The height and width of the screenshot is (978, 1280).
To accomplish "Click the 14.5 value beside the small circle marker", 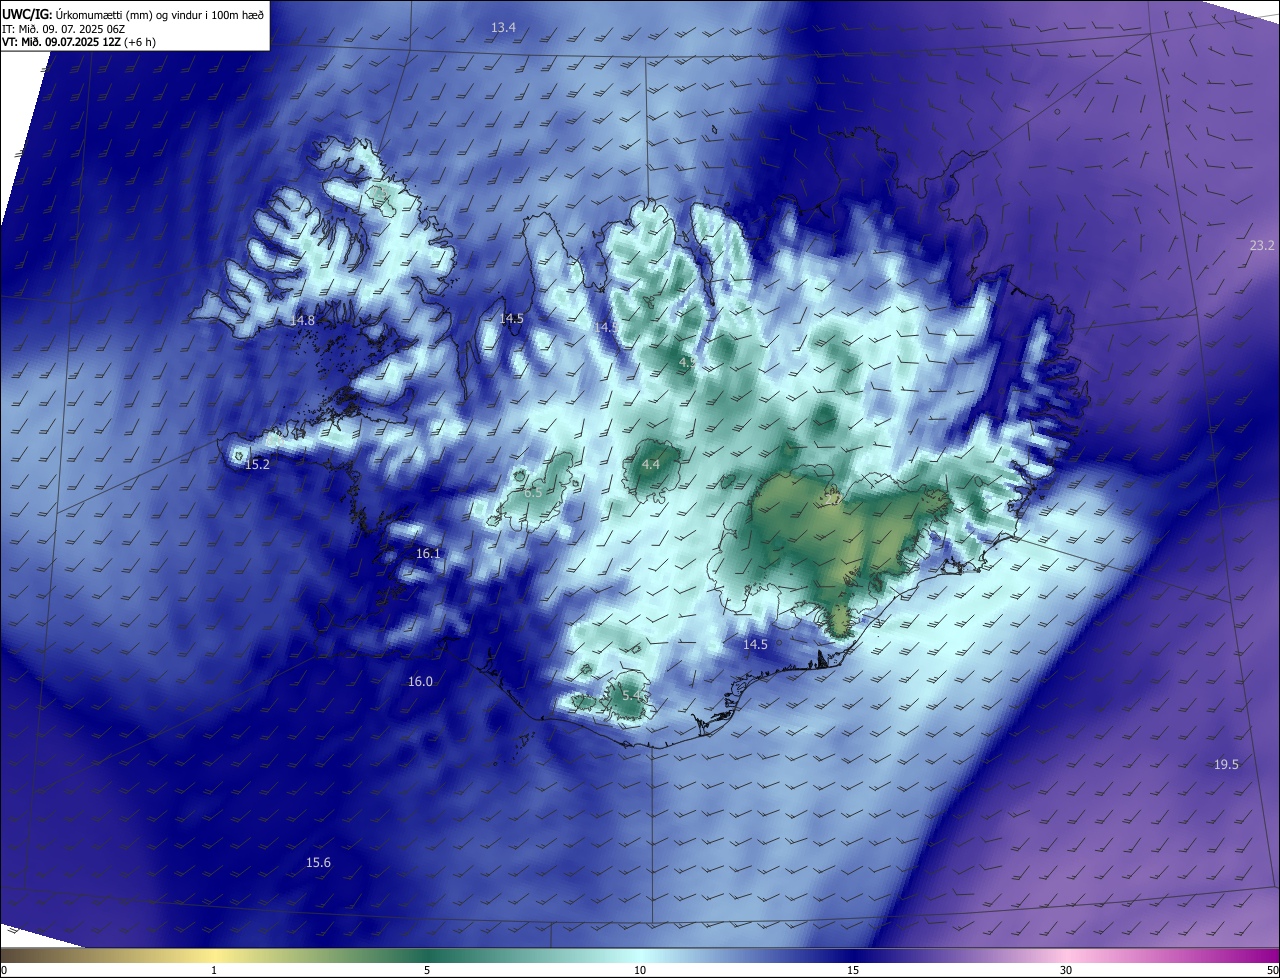I will [755, 644].
